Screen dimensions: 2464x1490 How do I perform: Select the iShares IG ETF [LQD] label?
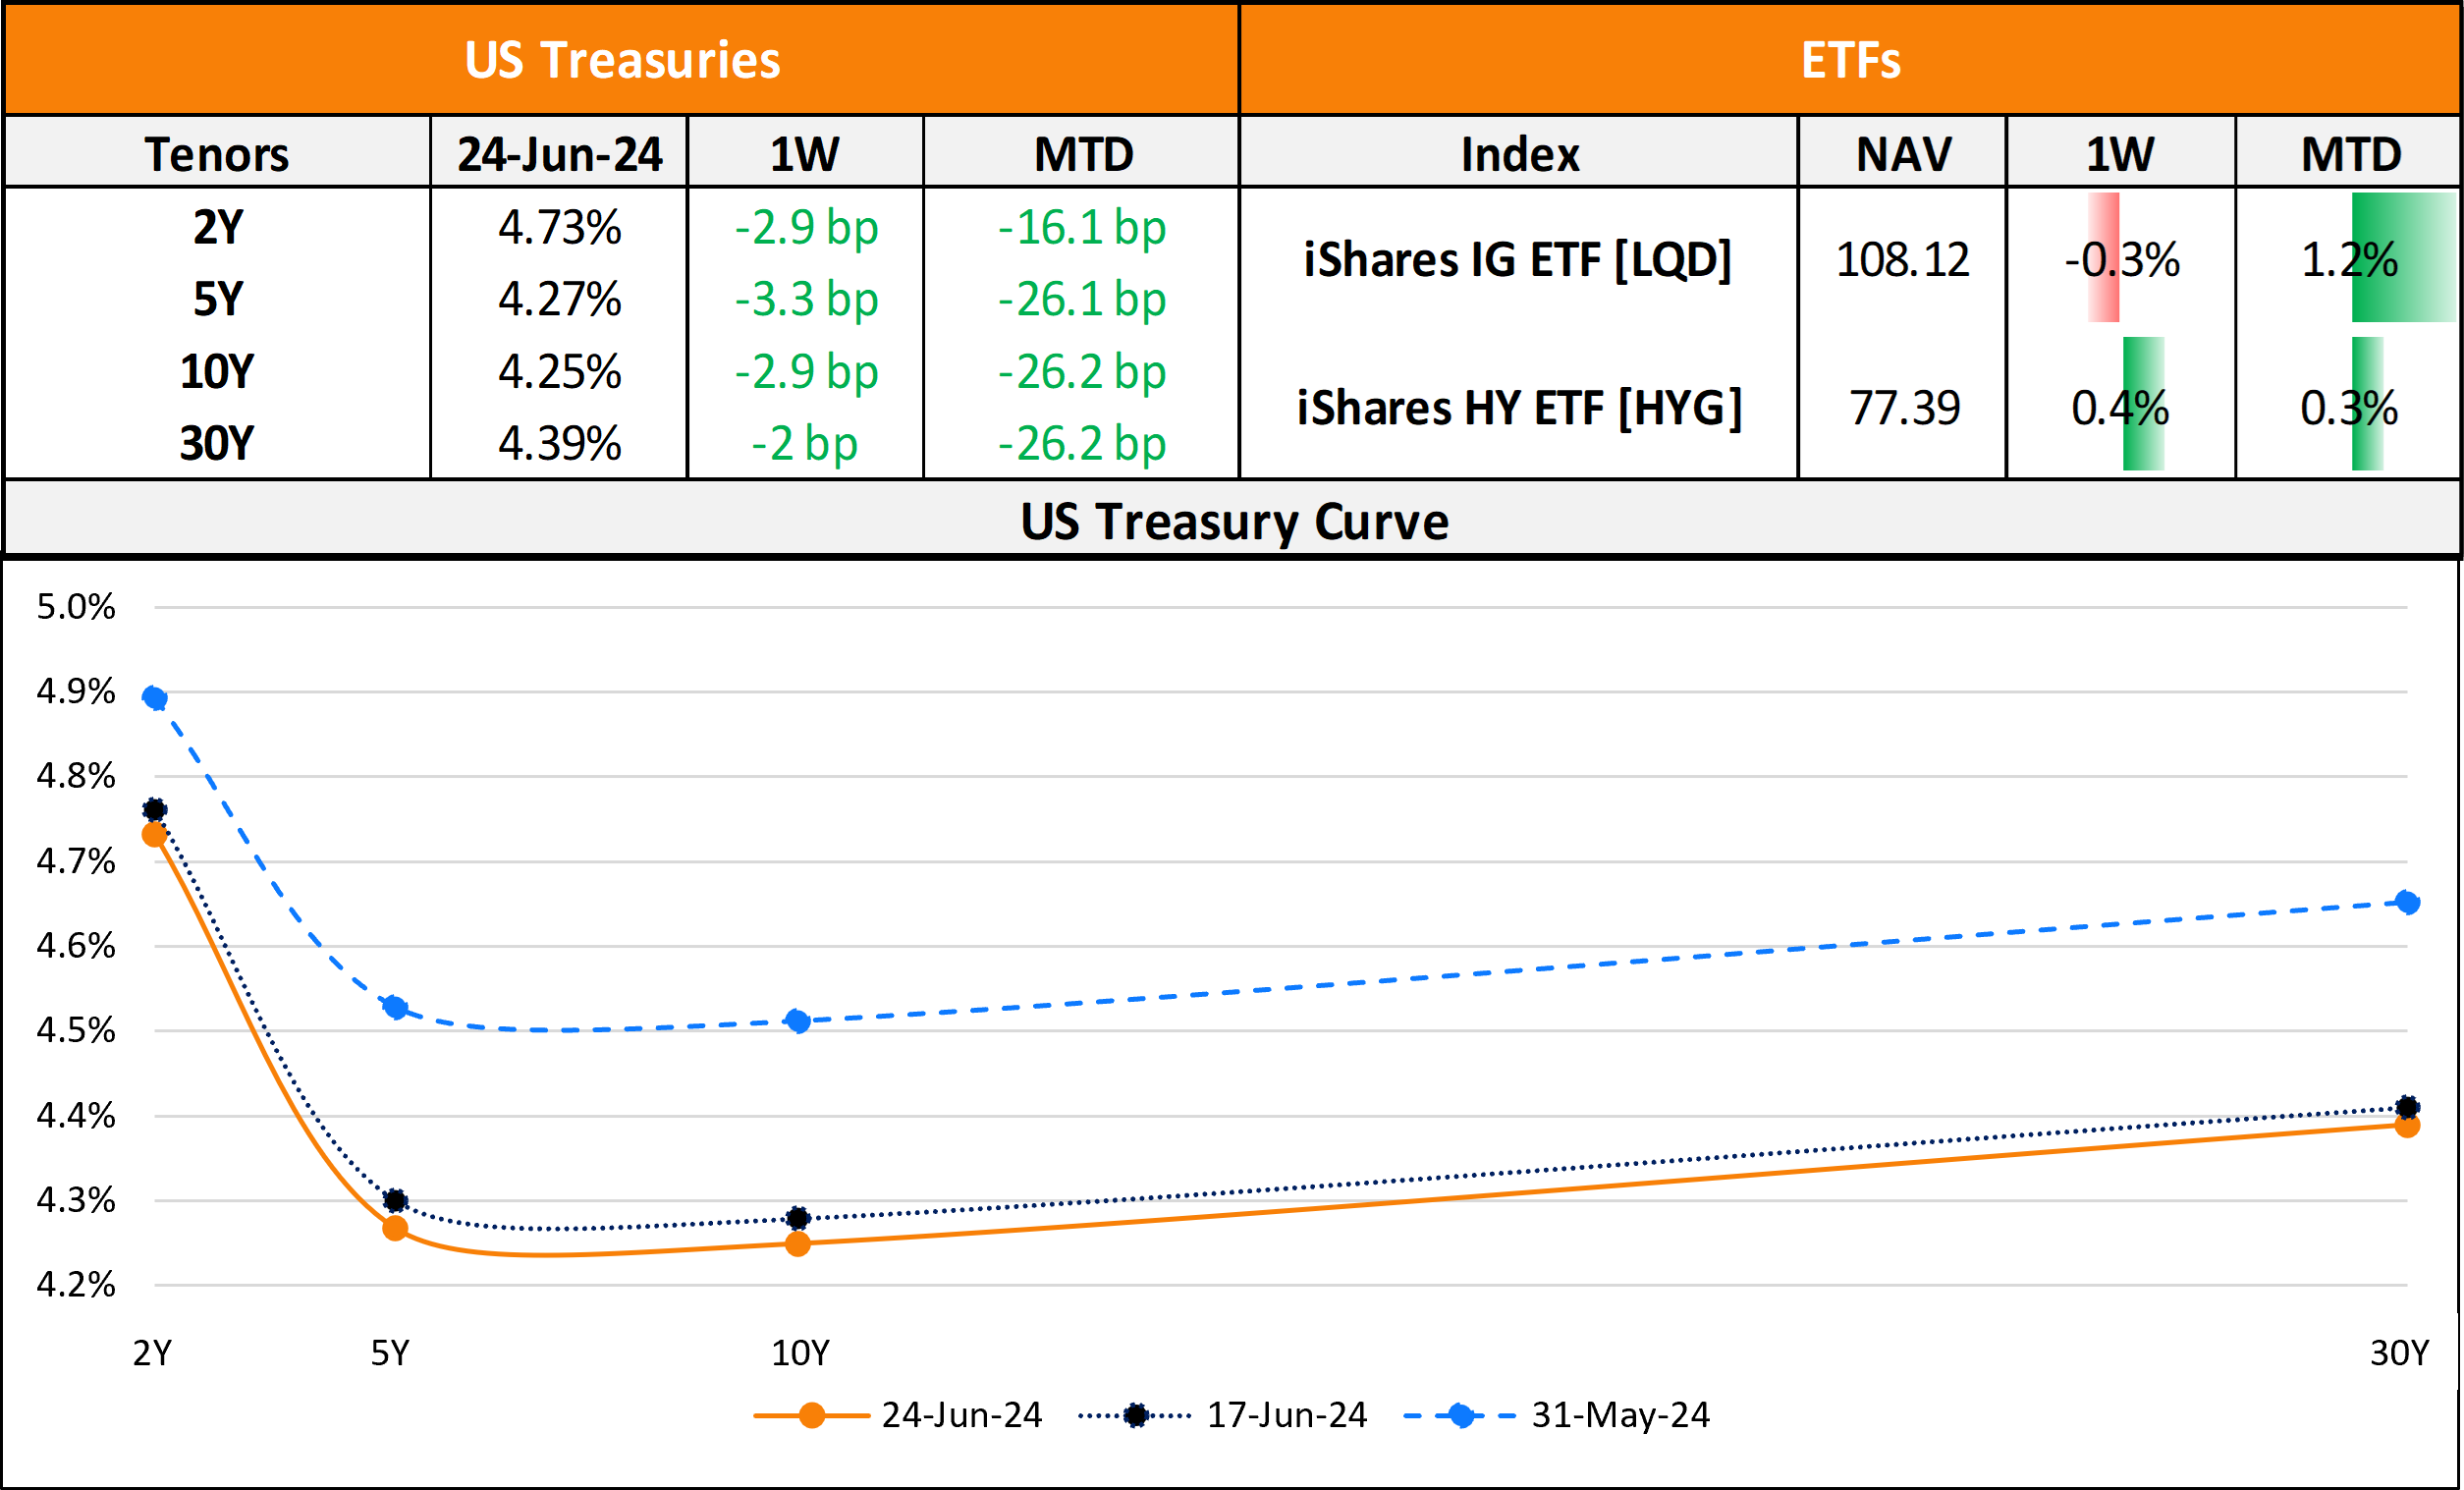tap(1518, 260)
